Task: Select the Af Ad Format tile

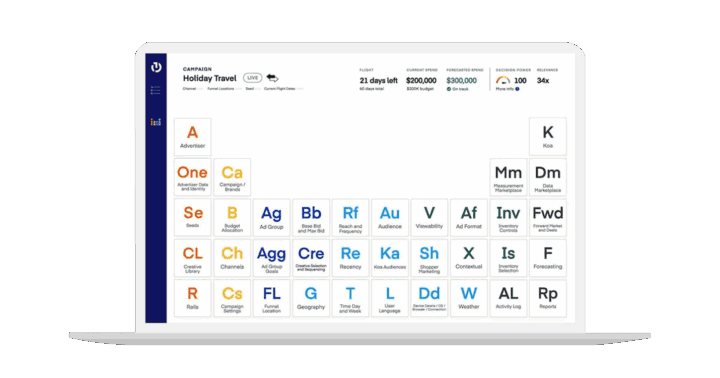Action: click(x=469, y=218)
